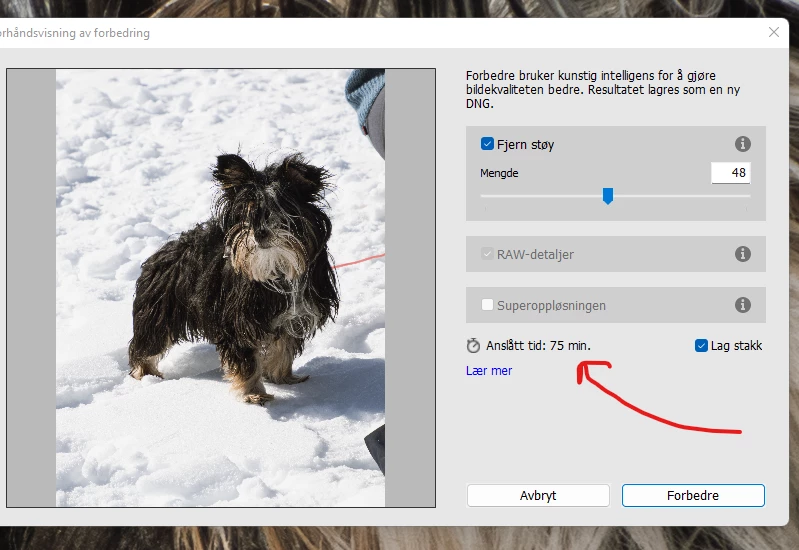The width and height of the screenshot is (799, 550).
Task: Open the Lær mer link
Action: point(489,371)
